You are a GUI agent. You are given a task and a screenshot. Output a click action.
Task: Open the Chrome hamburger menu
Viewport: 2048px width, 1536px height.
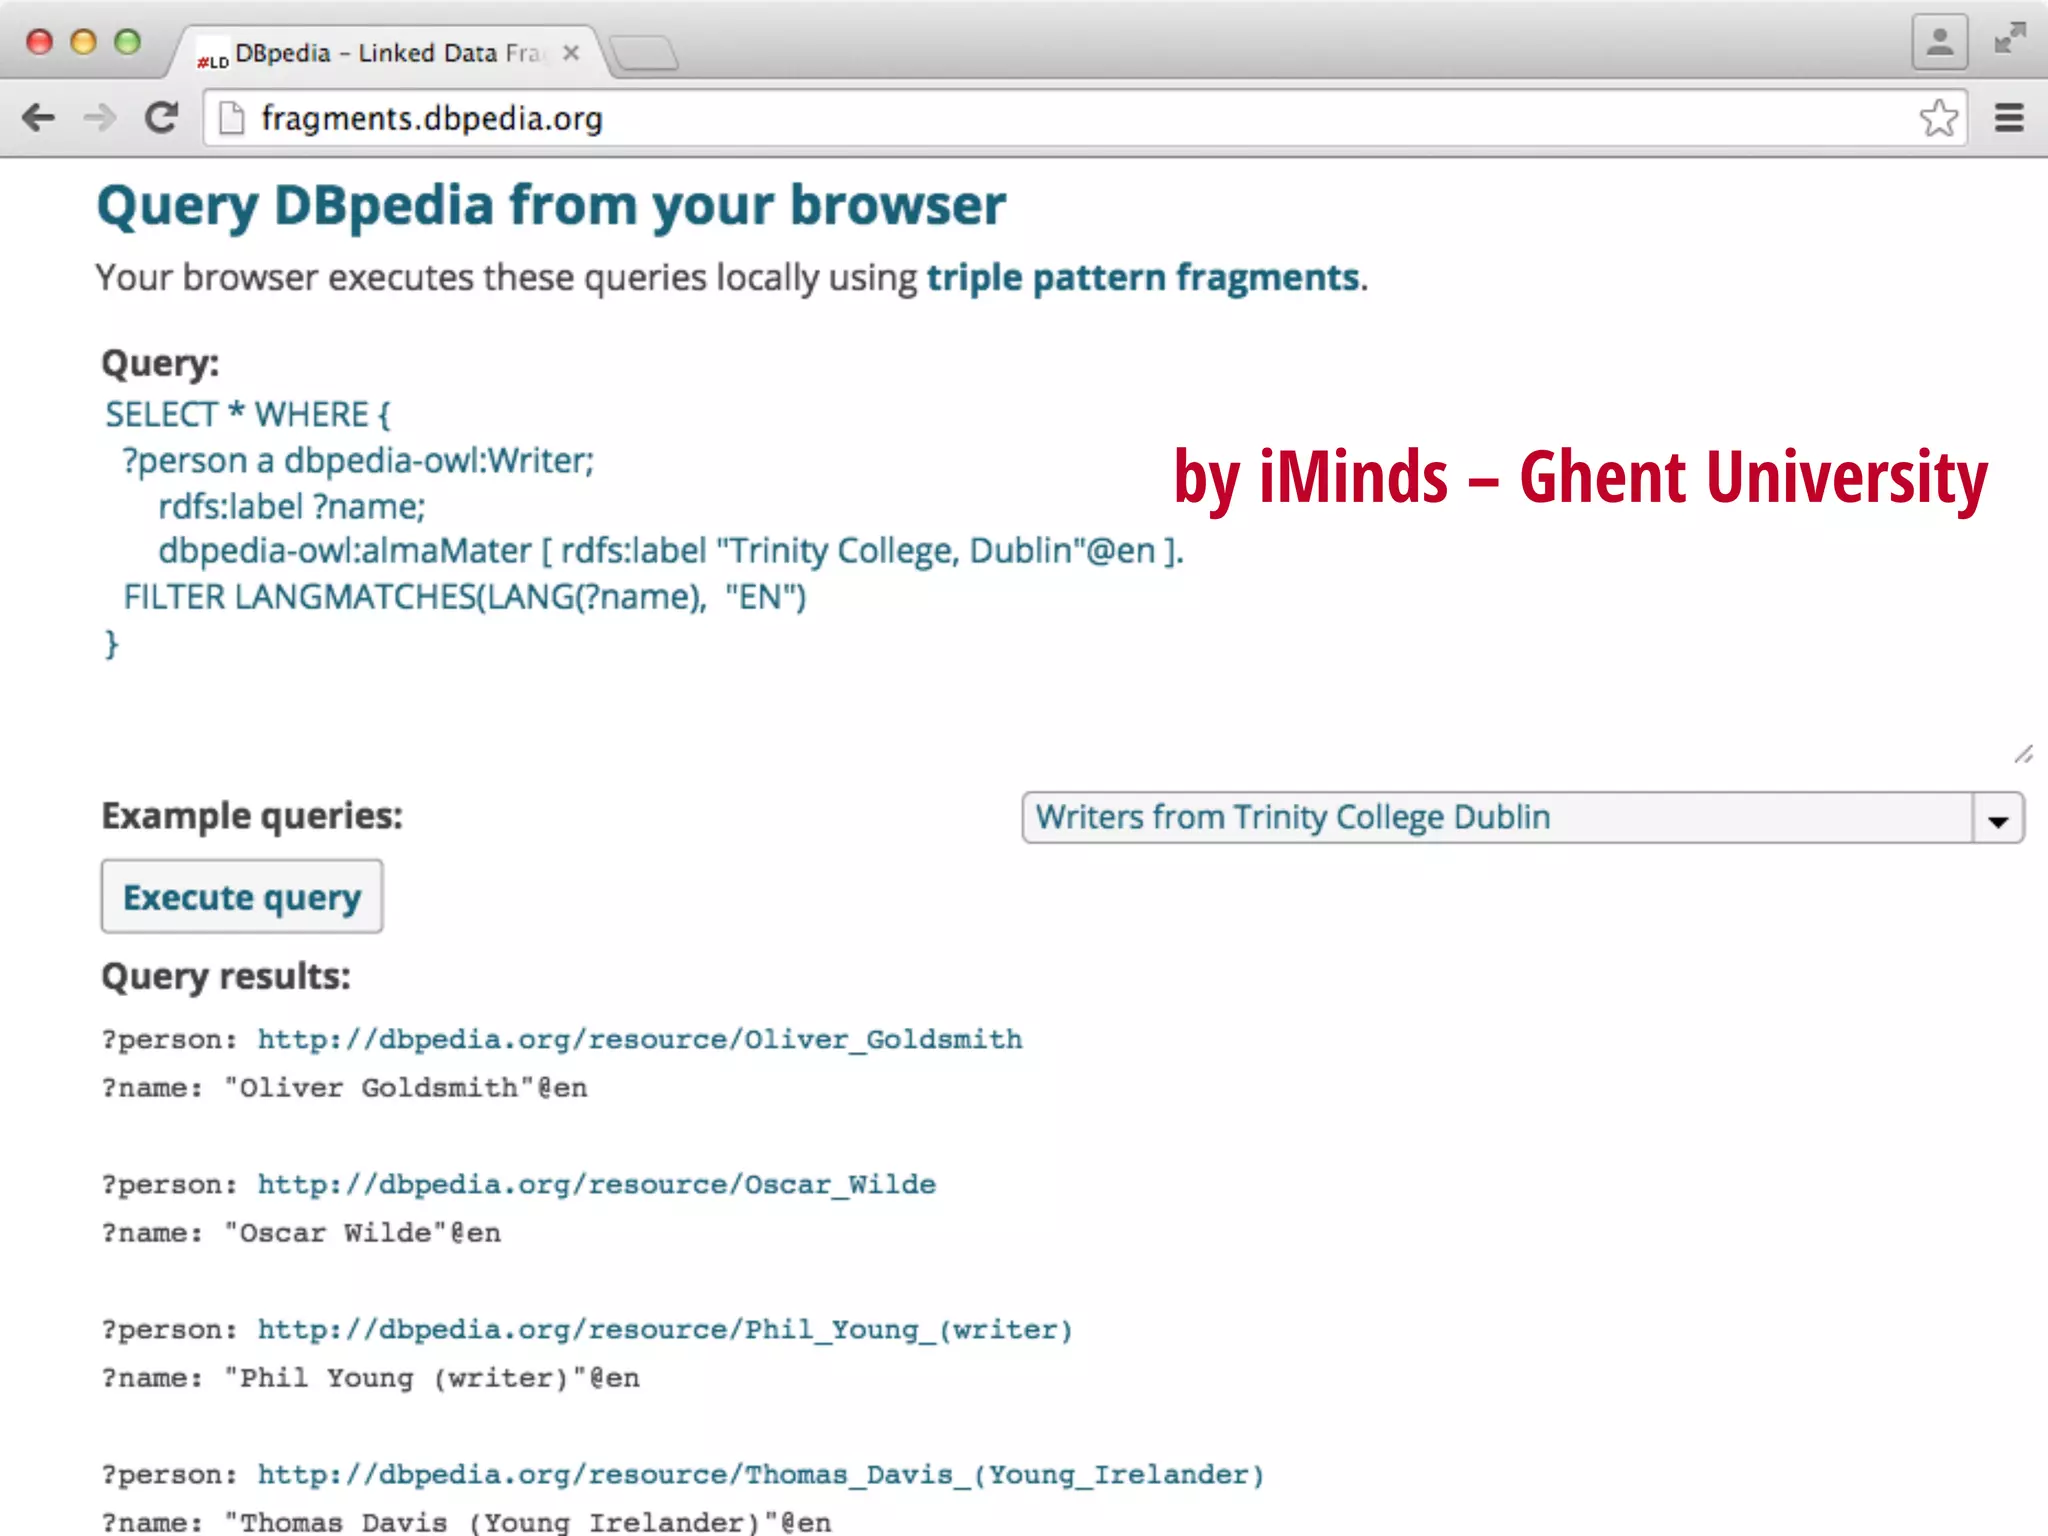coord(2009,118)
